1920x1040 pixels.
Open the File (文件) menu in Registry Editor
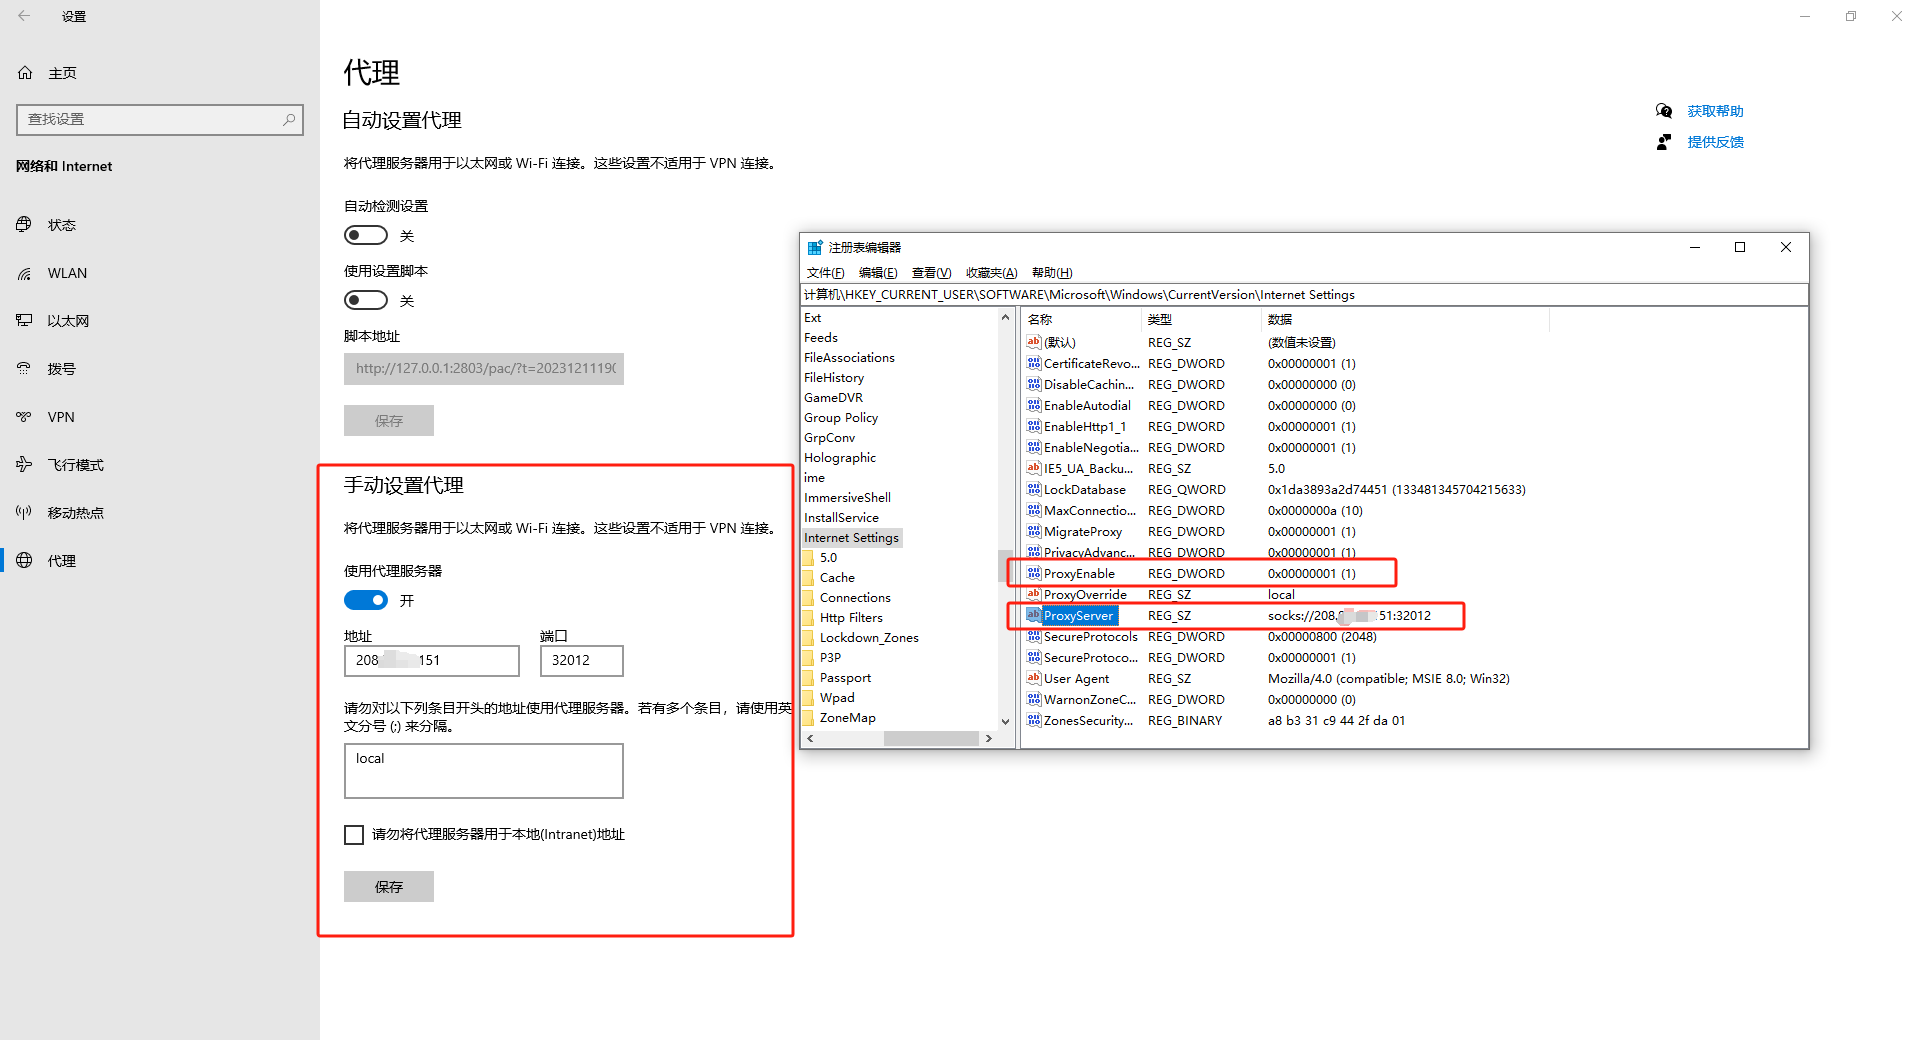(x=825, y=273)
